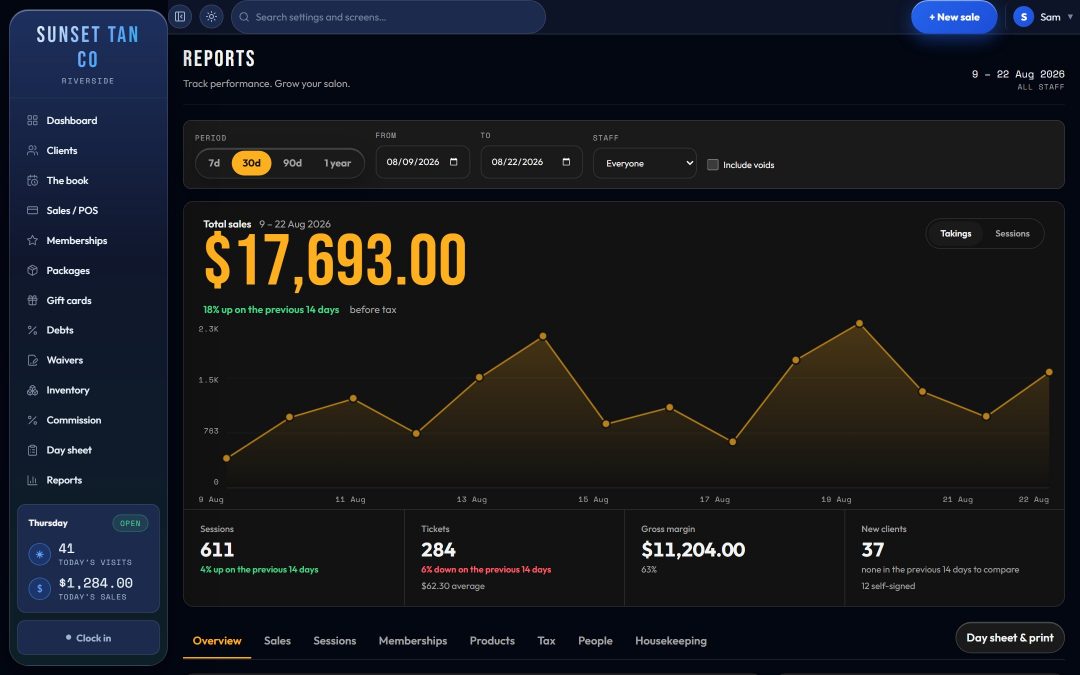
Task: Select the 1 year period option
Action: [x=338, y=163]
